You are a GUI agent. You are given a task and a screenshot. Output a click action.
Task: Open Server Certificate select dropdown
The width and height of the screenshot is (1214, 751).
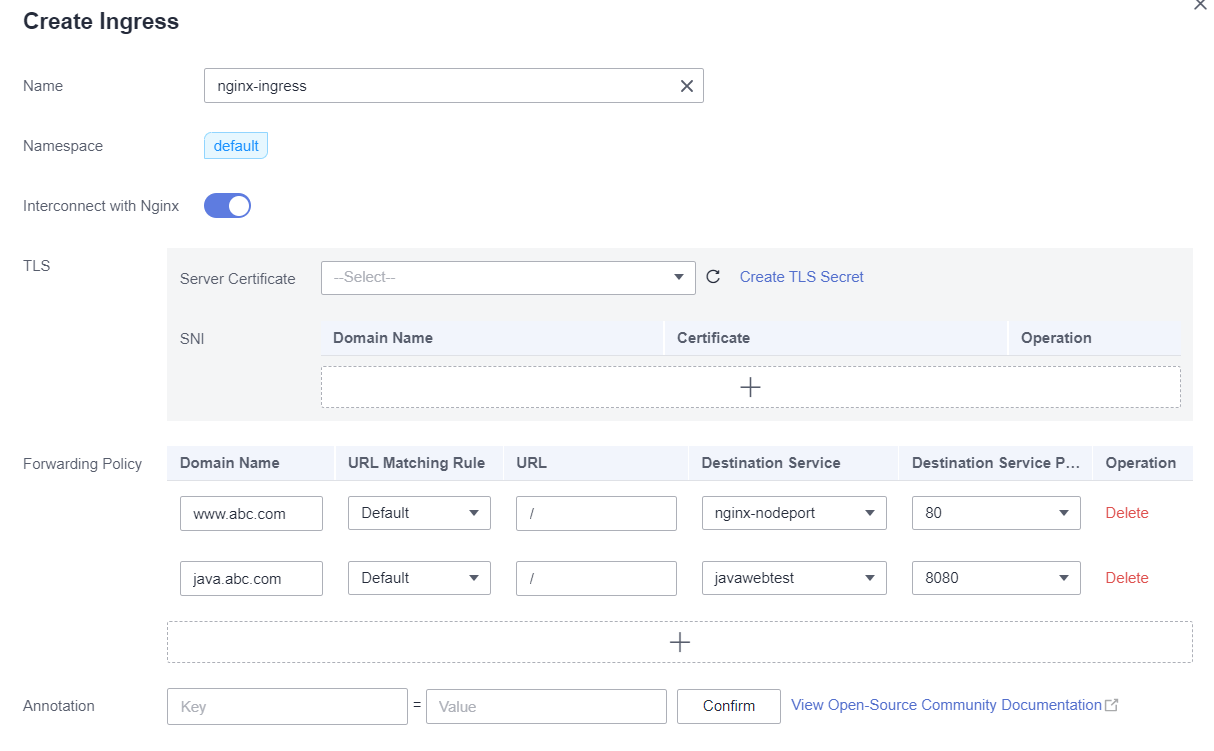pyautogui.click(x=508, y=277)
